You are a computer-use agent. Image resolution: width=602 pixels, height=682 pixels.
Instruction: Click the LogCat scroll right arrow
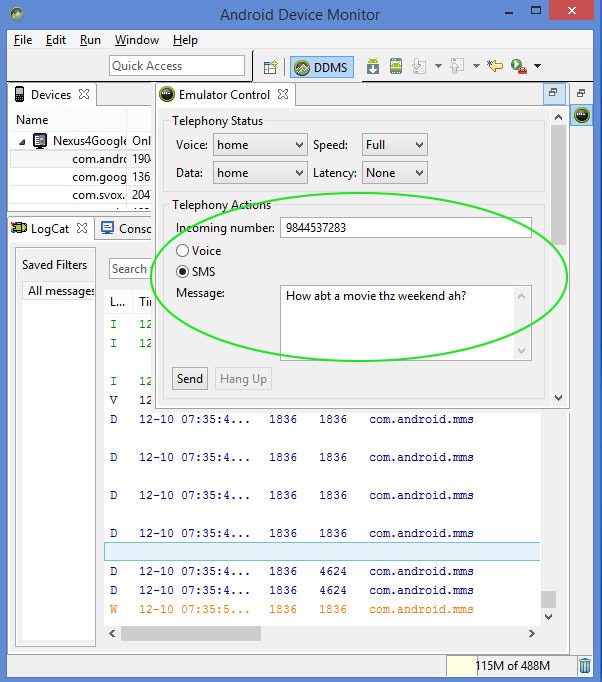coord(532,633)
